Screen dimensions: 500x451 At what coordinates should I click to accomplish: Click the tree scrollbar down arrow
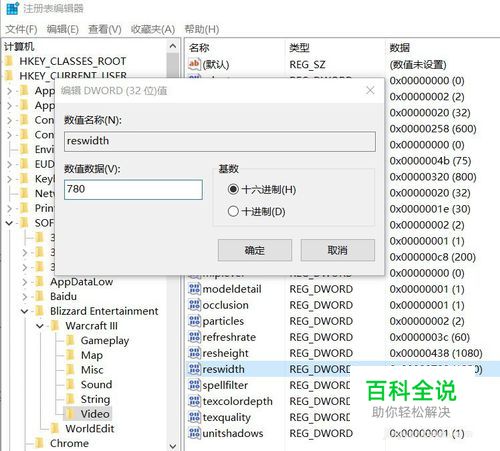(x=173, y=446)
